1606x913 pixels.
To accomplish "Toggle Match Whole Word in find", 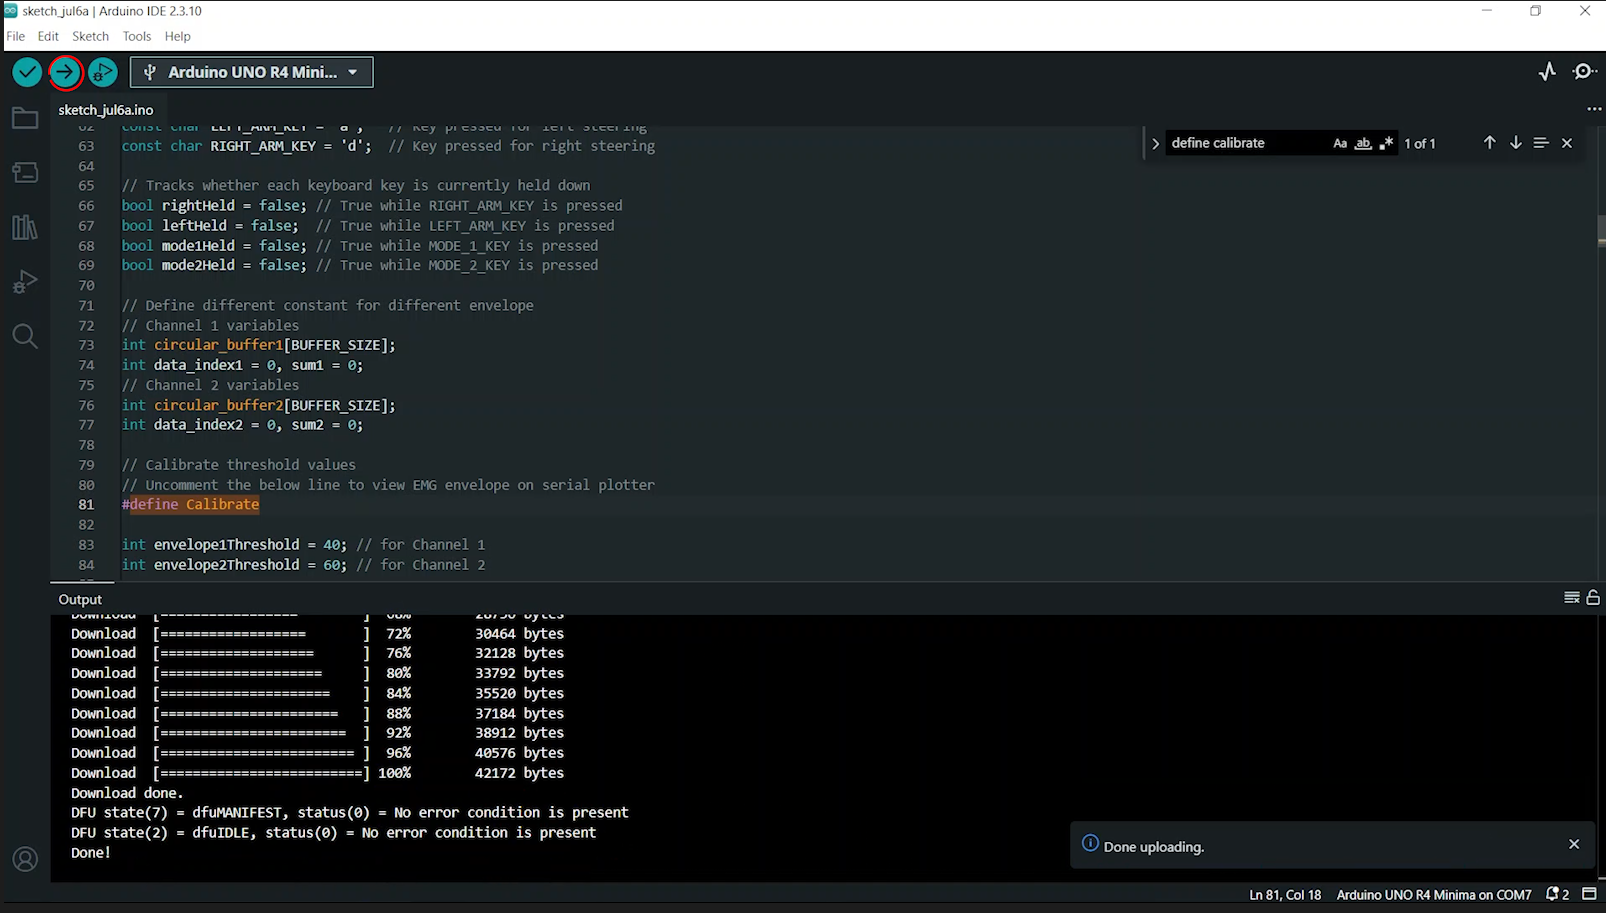I will click(1363, 143).
